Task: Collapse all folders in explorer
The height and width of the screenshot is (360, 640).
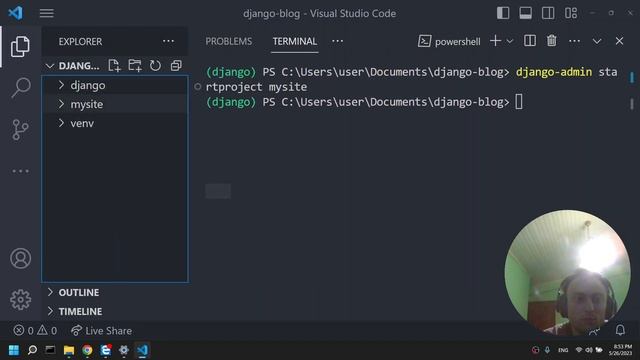Action: 176,66
